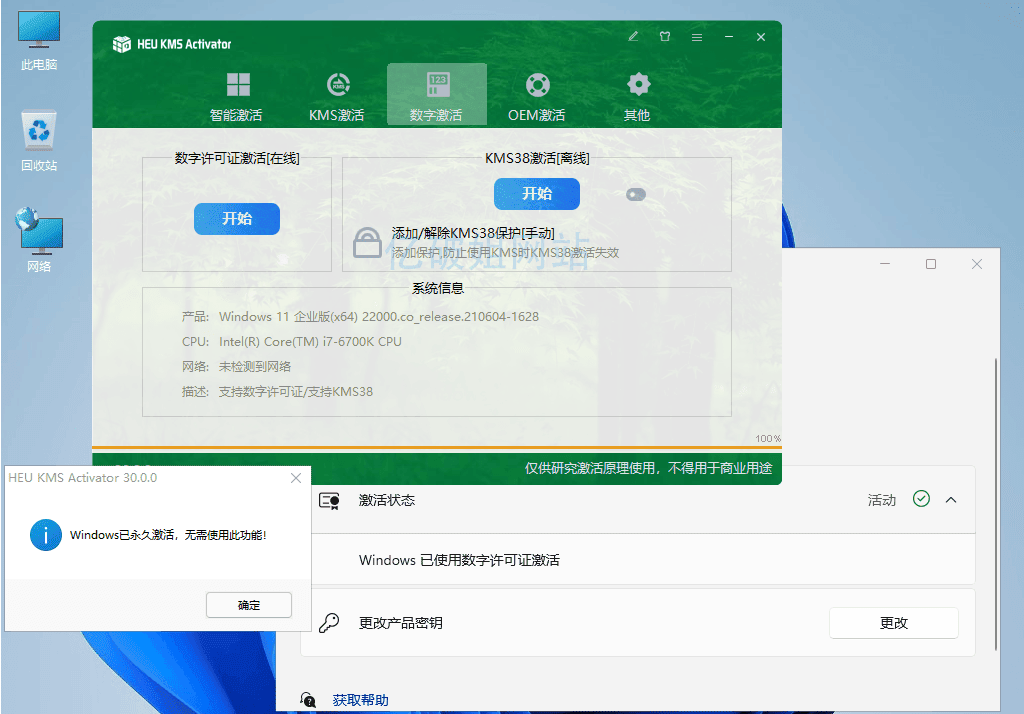Open the shirt-shaped skin icon in title bar

pyautogui.click(x=664, y=36)
